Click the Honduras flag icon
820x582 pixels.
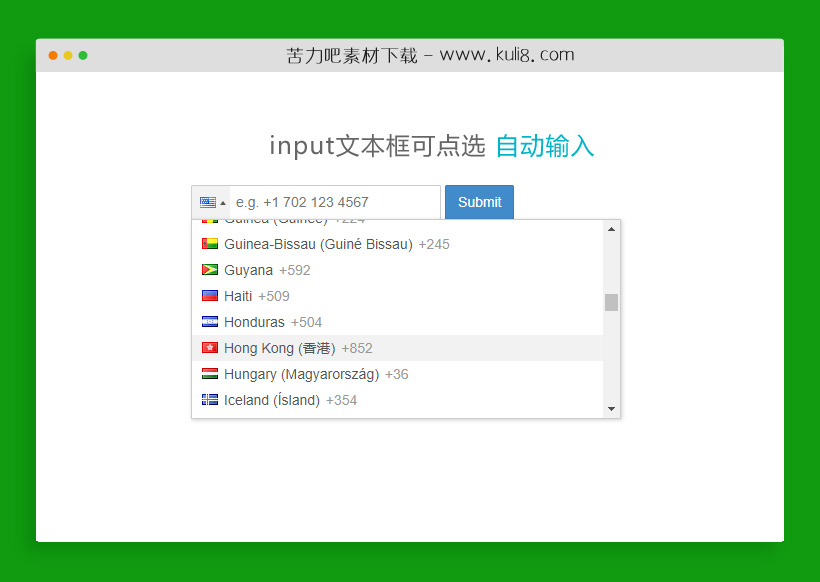point(210,321)
